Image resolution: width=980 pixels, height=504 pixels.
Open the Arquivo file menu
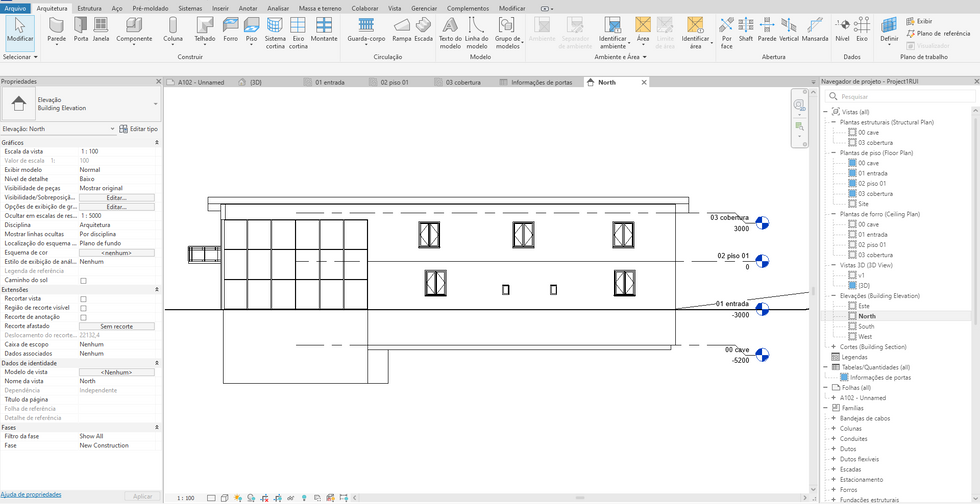pyautogui.click(x=14, y=9)
